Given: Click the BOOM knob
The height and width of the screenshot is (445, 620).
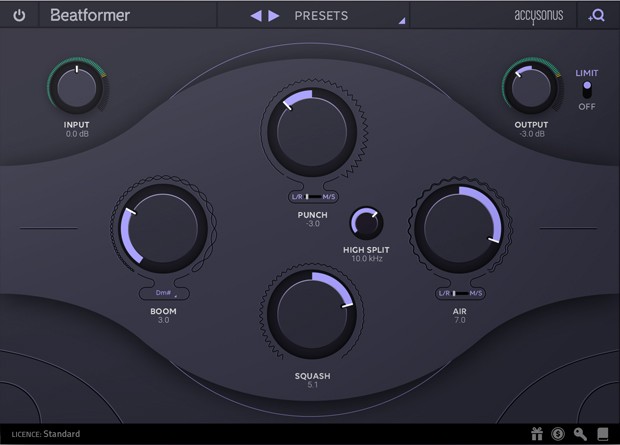Looking at the screenshot, I should coord(163,228).
